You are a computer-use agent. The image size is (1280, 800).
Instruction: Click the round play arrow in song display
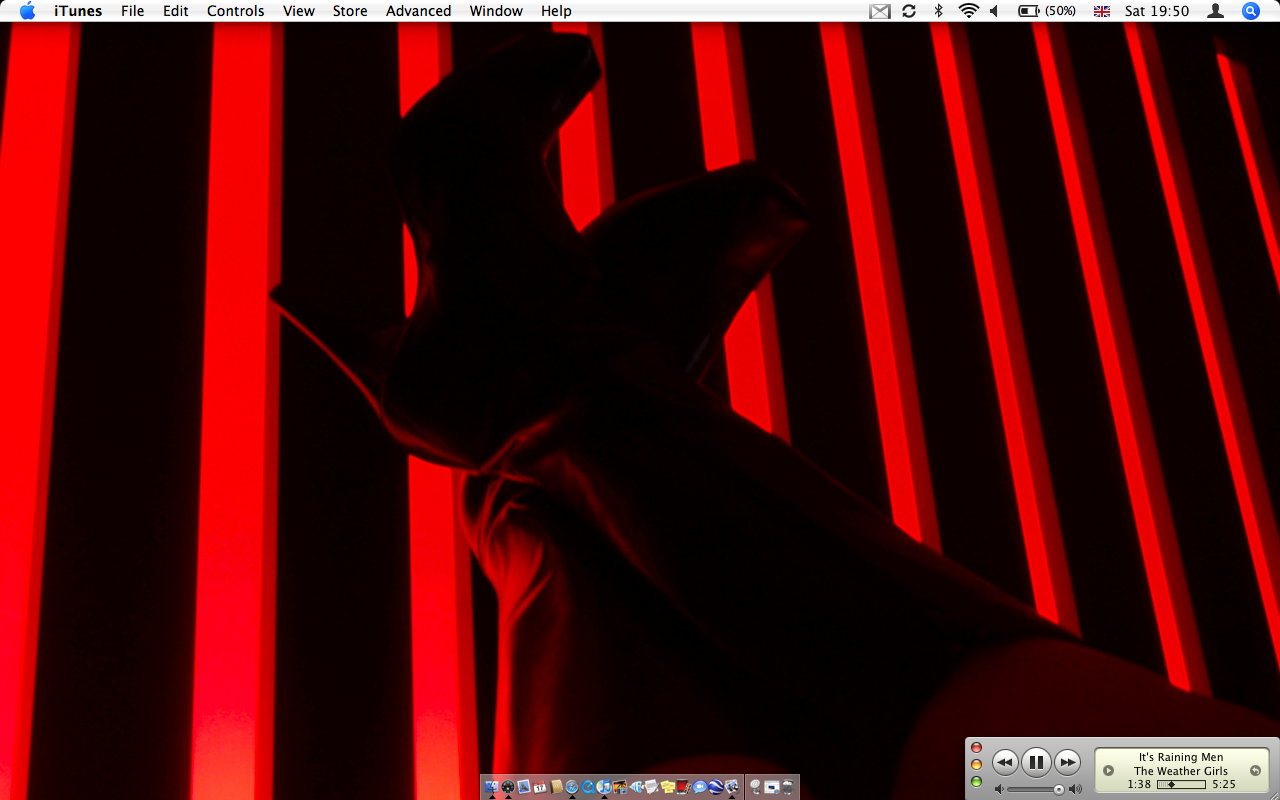pyautogui.click(x=1108, y=771)
